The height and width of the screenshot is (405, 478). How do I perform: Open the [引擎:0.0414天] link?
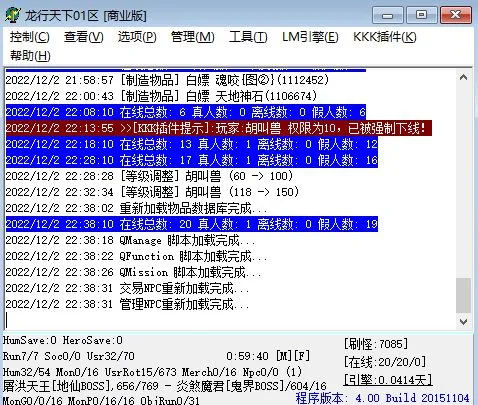[x=388, y=380]
